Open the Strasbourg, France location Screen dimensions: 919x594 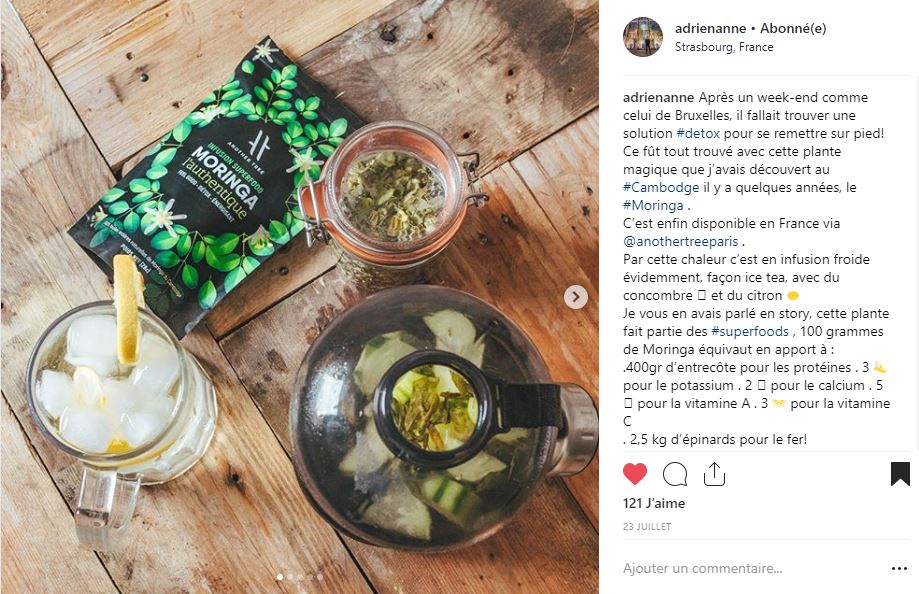point(724,47)
